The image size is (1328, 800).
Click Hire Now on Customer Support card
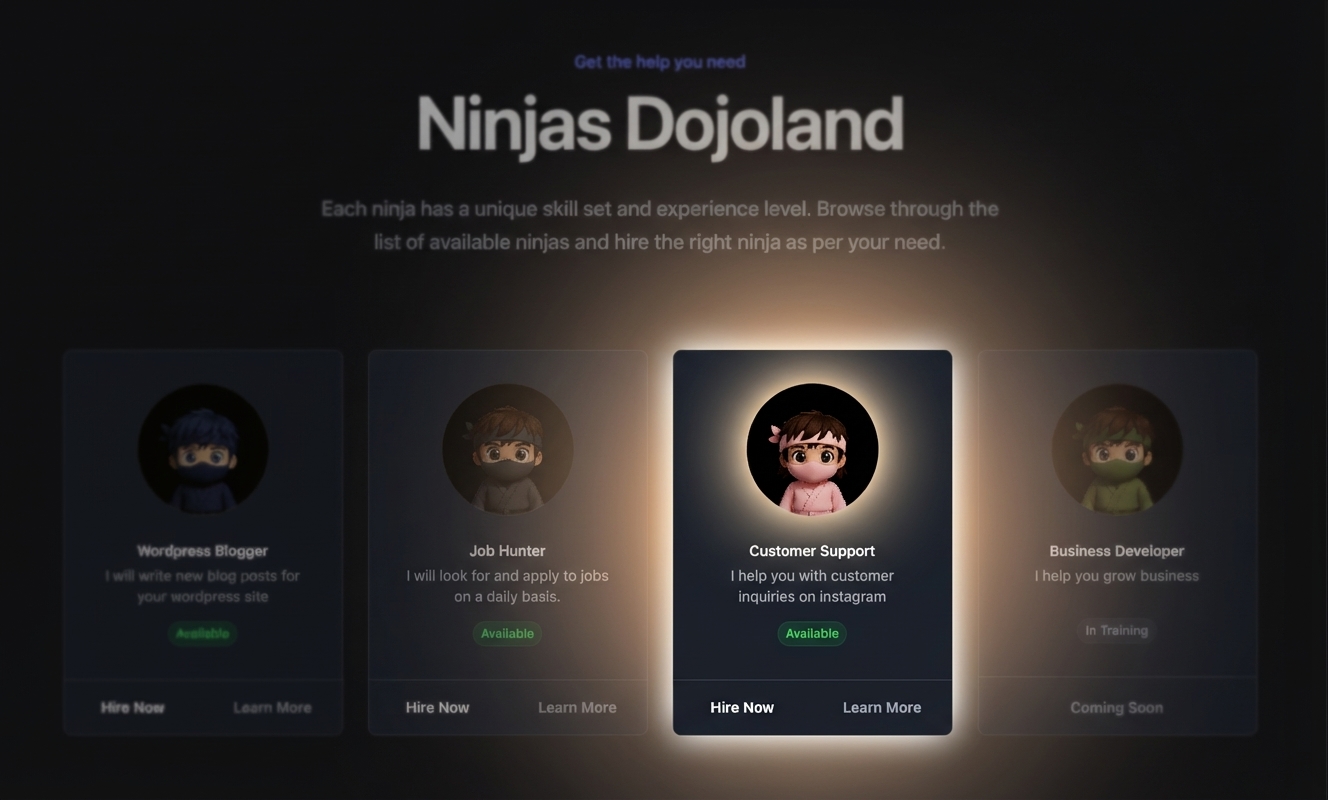[x=742, y=707]
